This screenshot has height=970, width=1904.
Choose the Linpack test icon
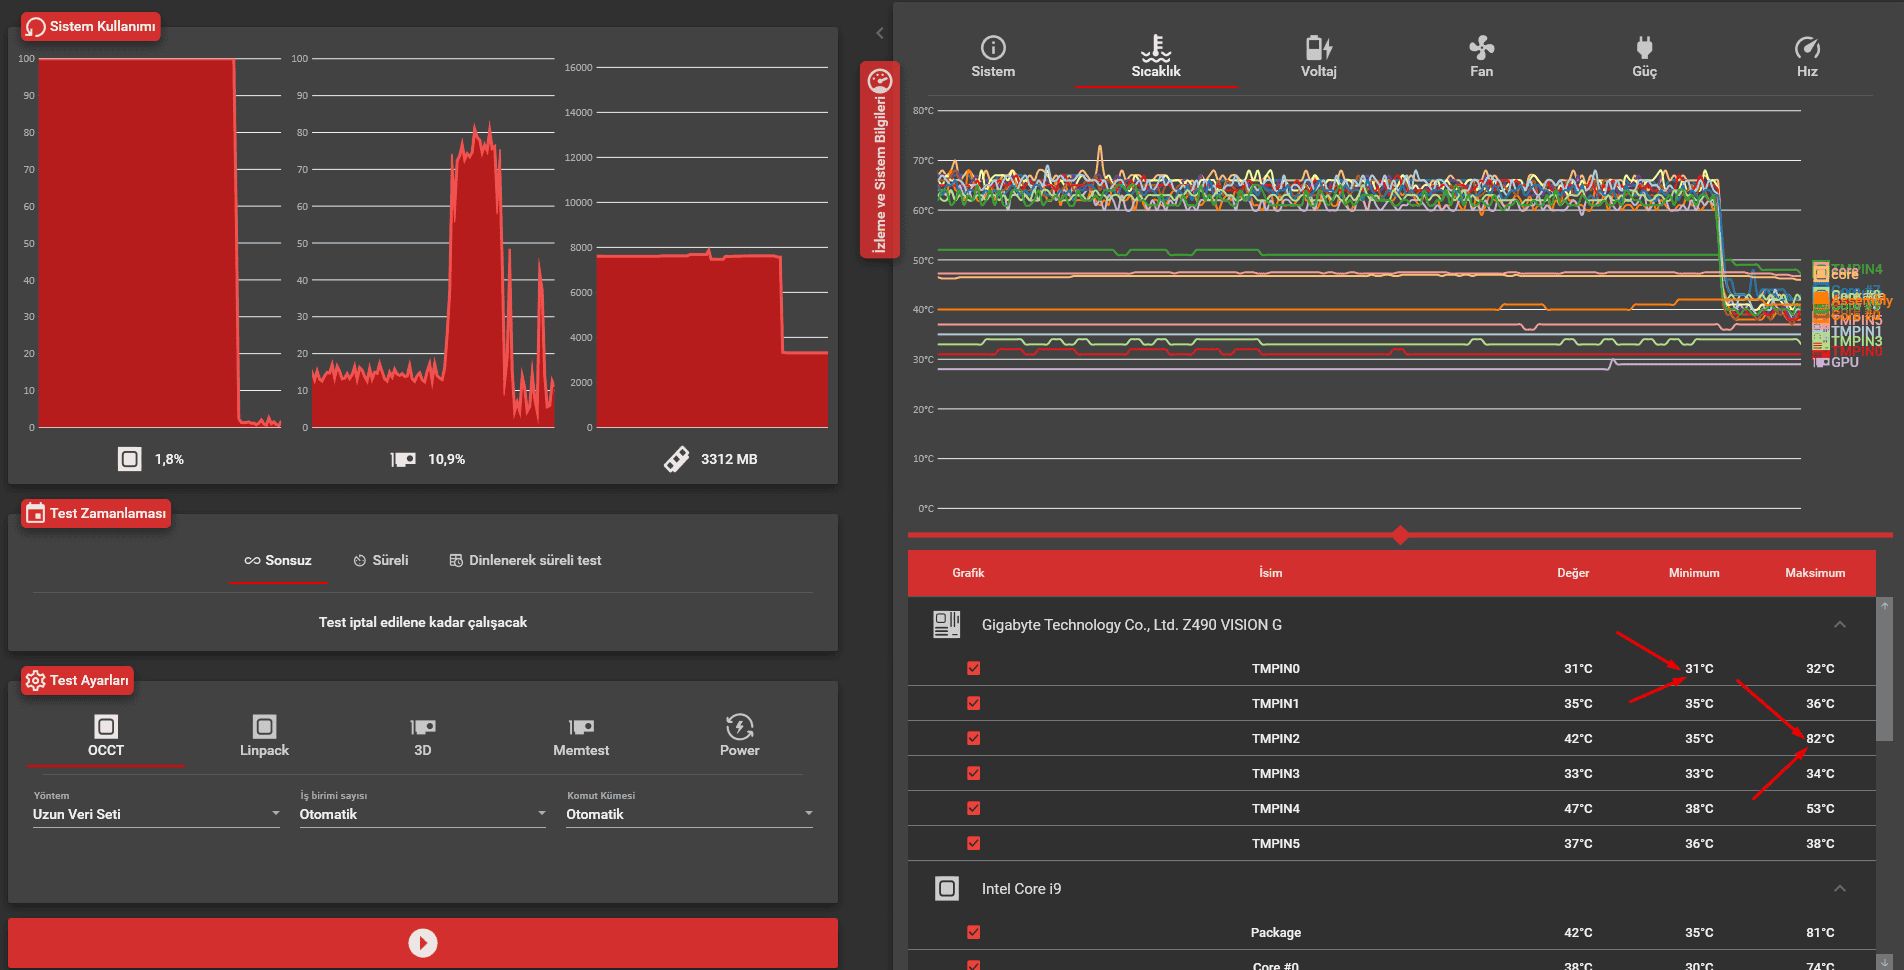tap(264, 727)
